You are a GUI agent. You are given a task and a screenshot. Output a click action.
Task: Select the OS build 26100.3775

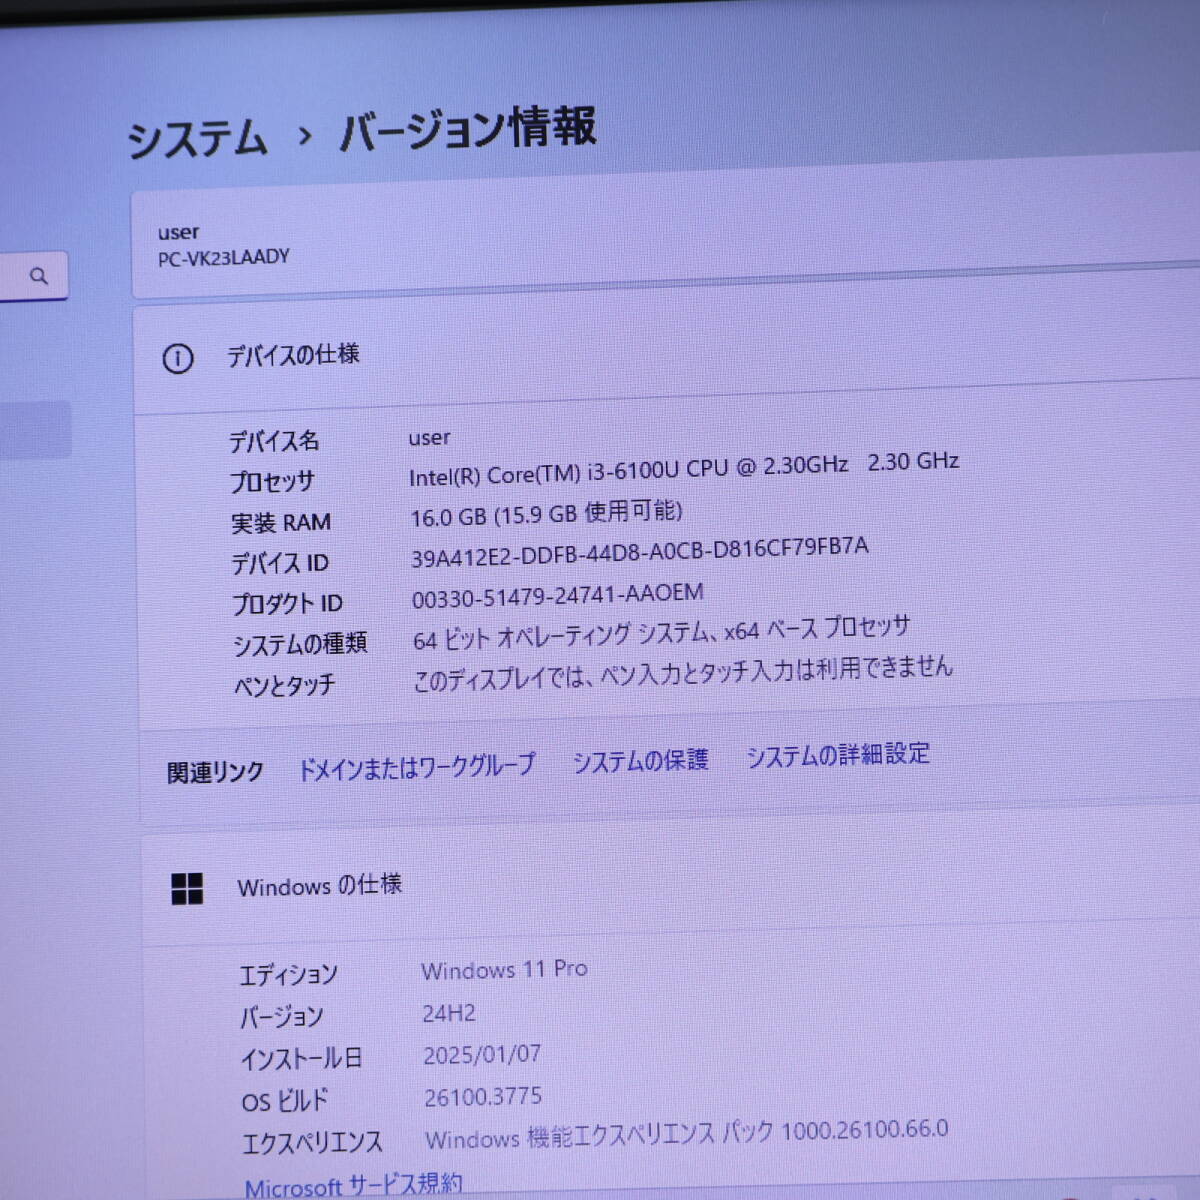[483, 1097]
